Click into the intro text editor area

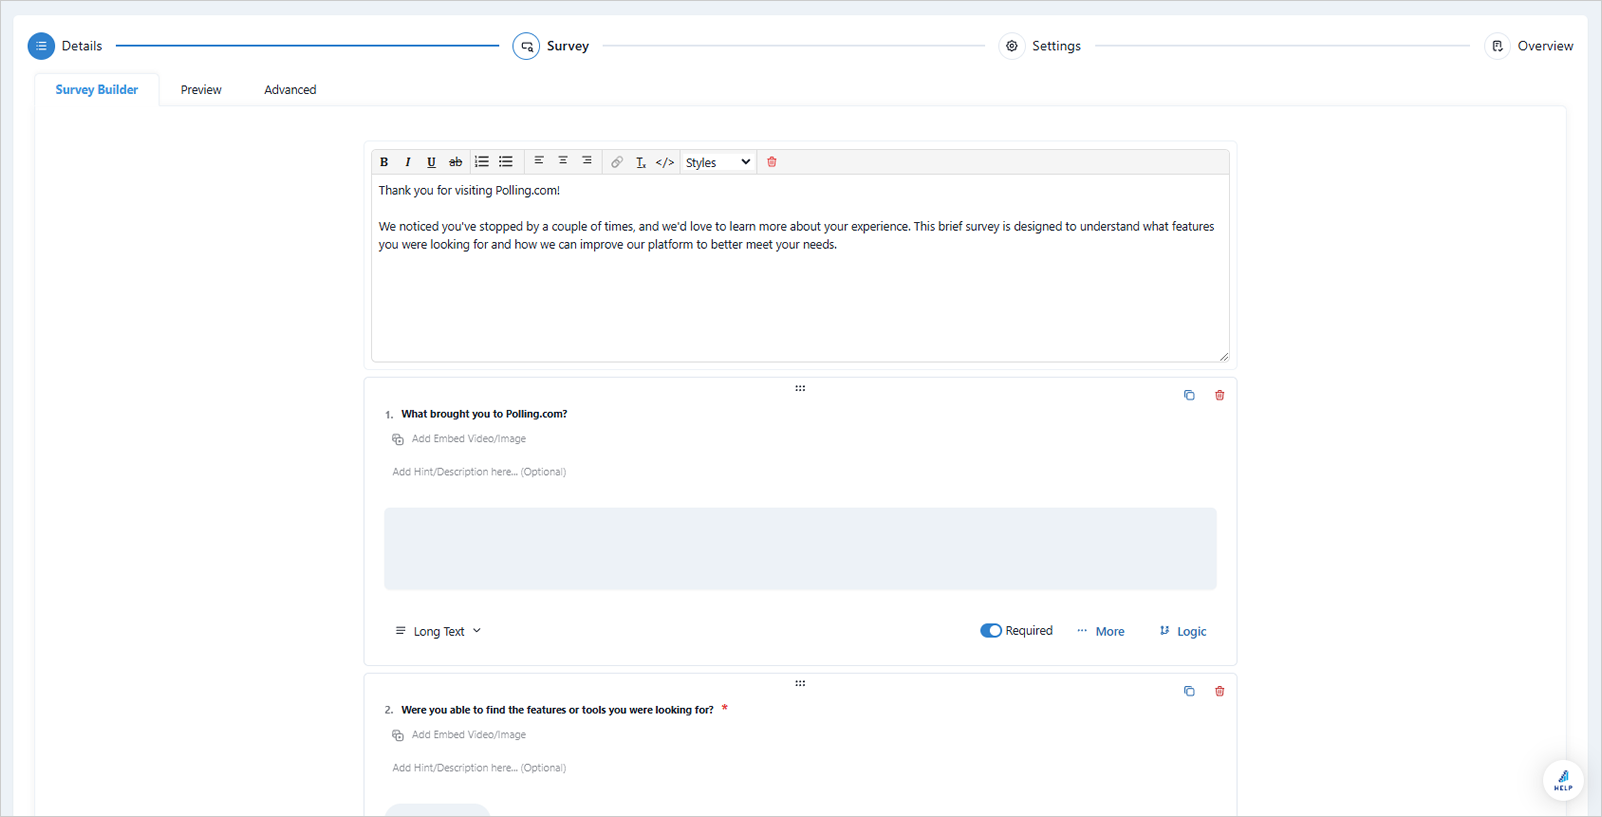[800, 268]
